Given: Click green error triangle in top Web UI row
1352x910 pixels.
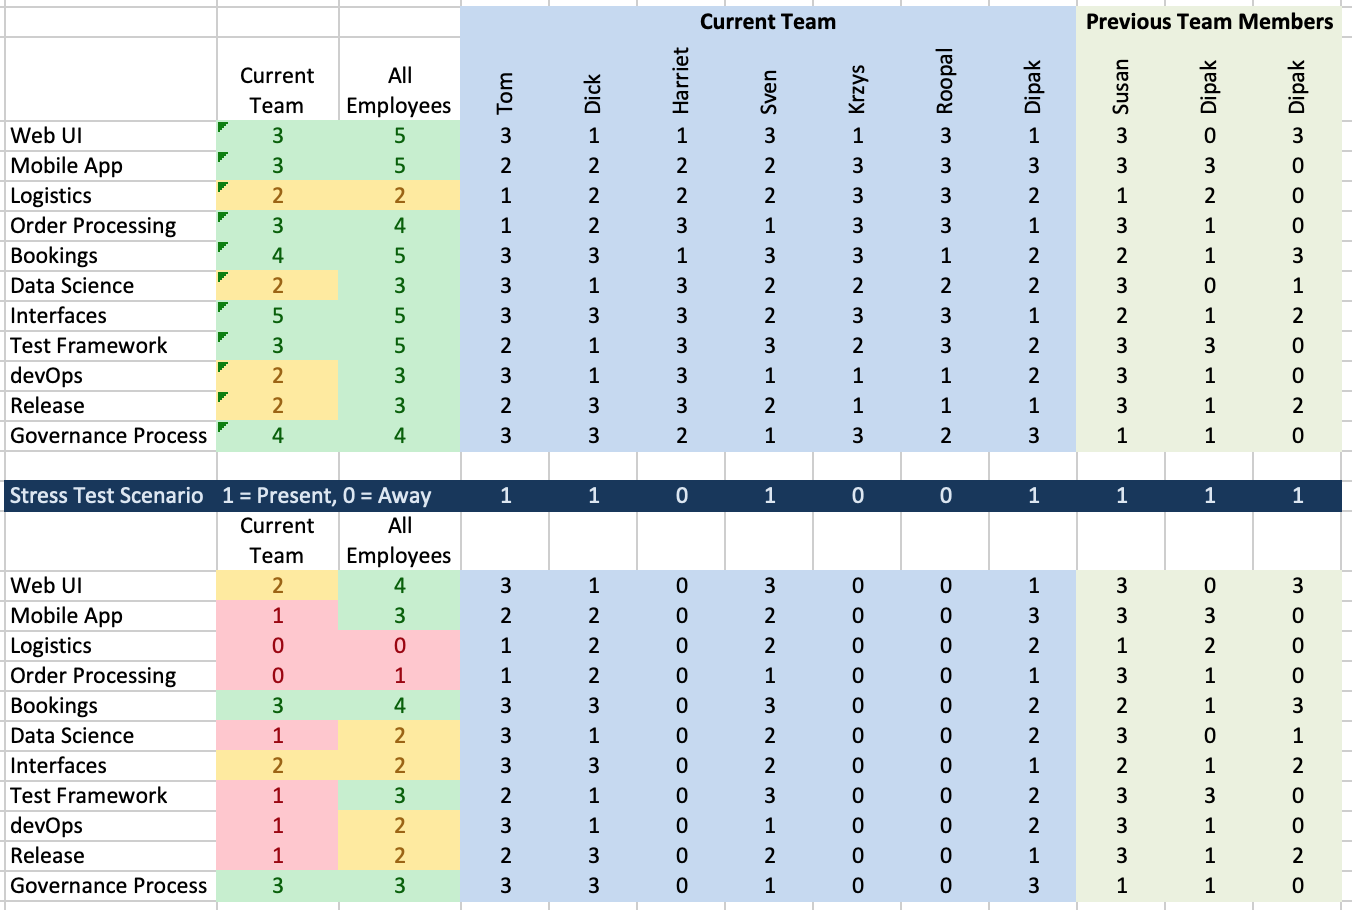Looking at the screenshot, I should pos(222,126).
